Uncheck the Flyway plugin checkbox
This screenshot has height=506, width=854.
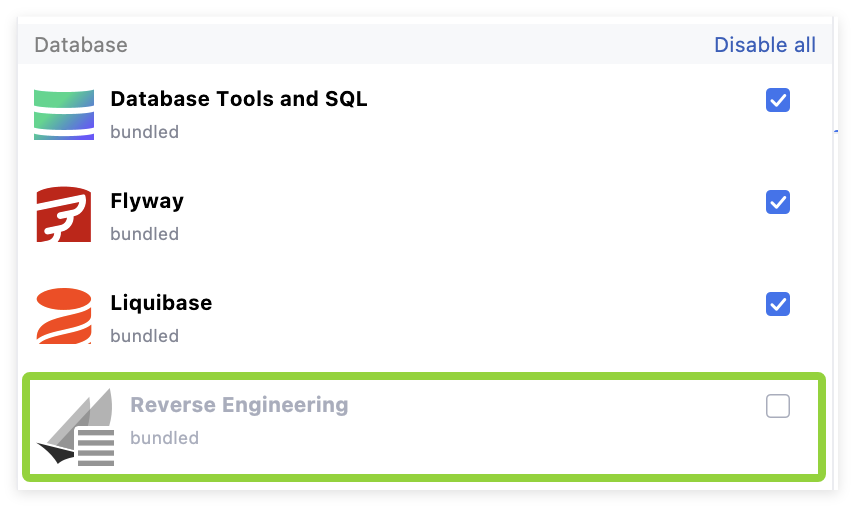coord(777,202)
